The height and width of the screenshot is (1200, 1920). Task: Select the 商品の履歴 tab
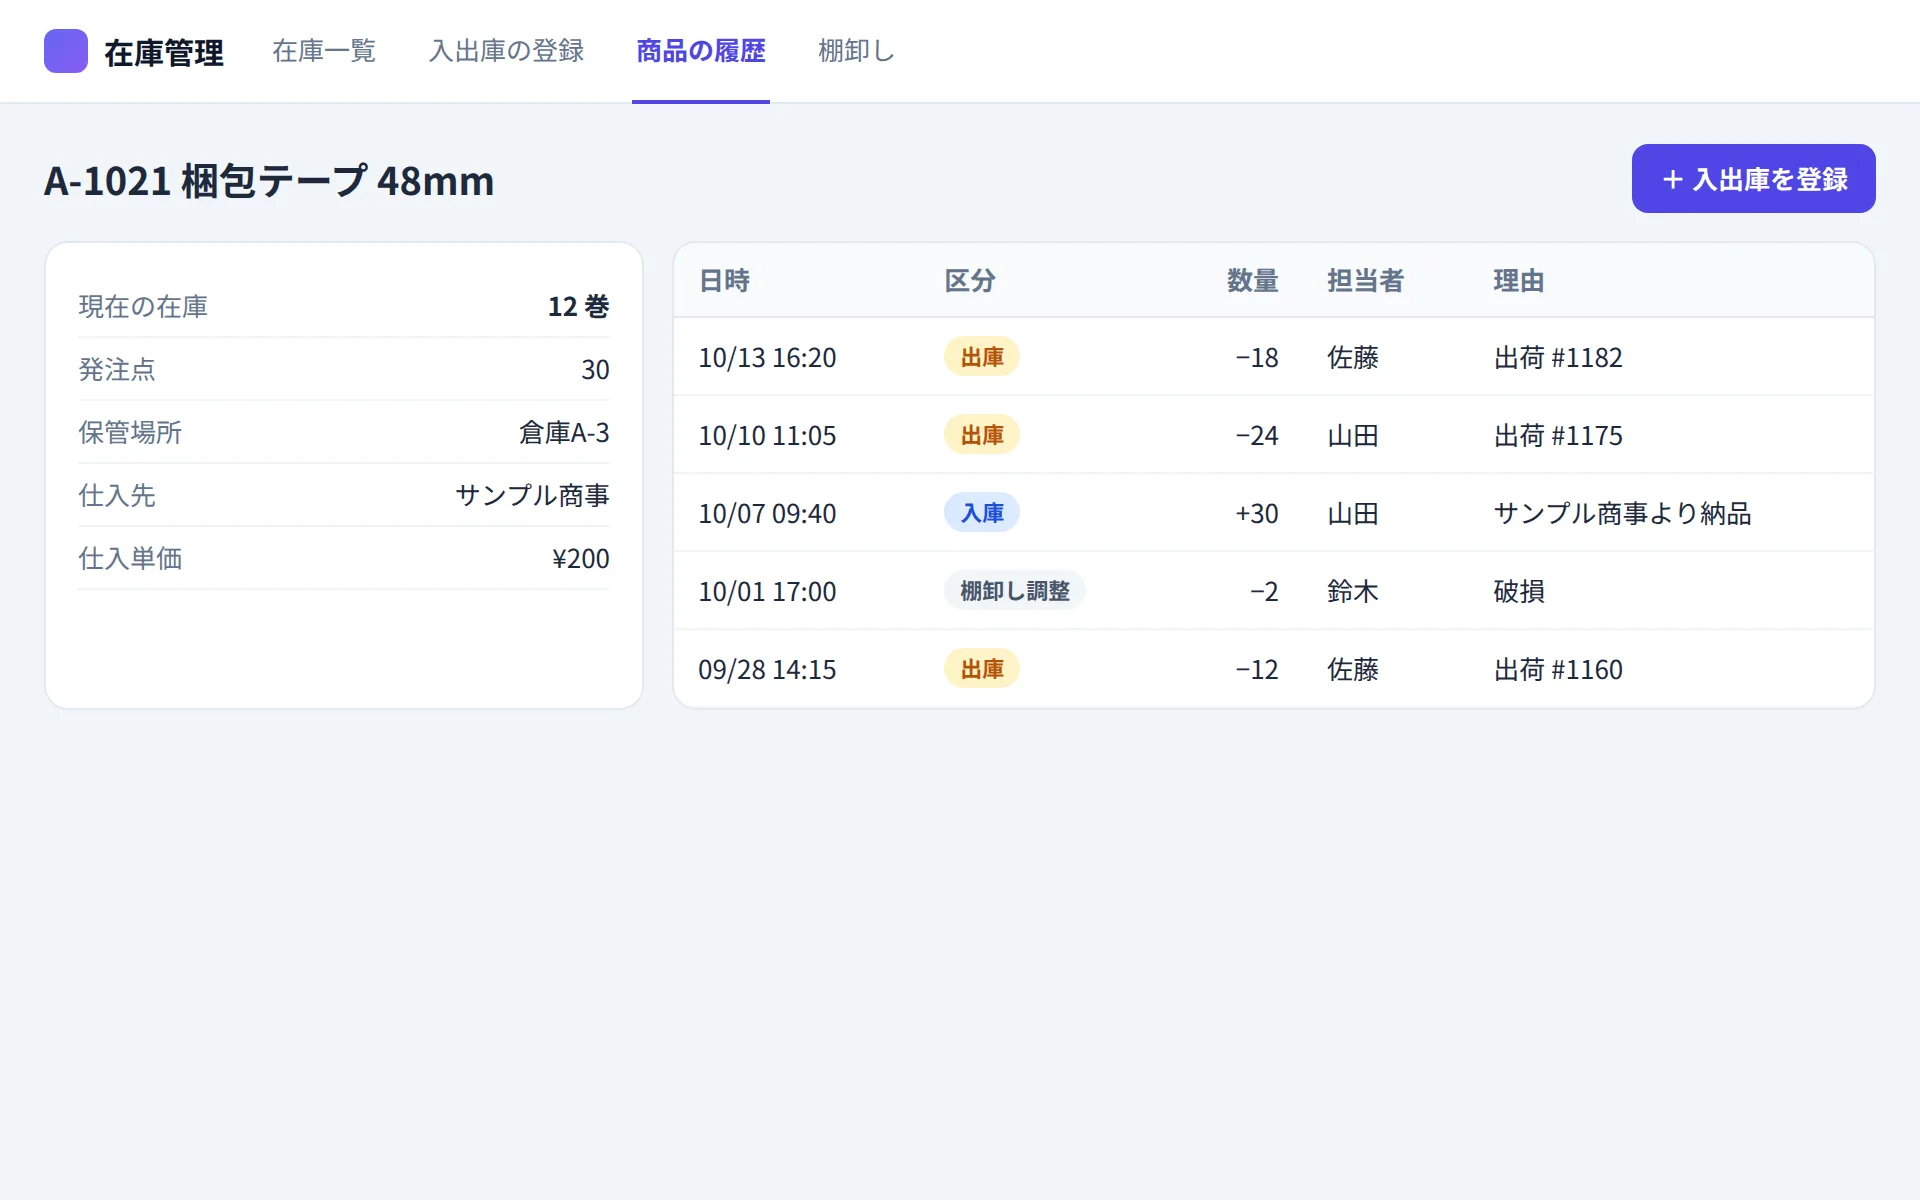(x=701, y=51)
